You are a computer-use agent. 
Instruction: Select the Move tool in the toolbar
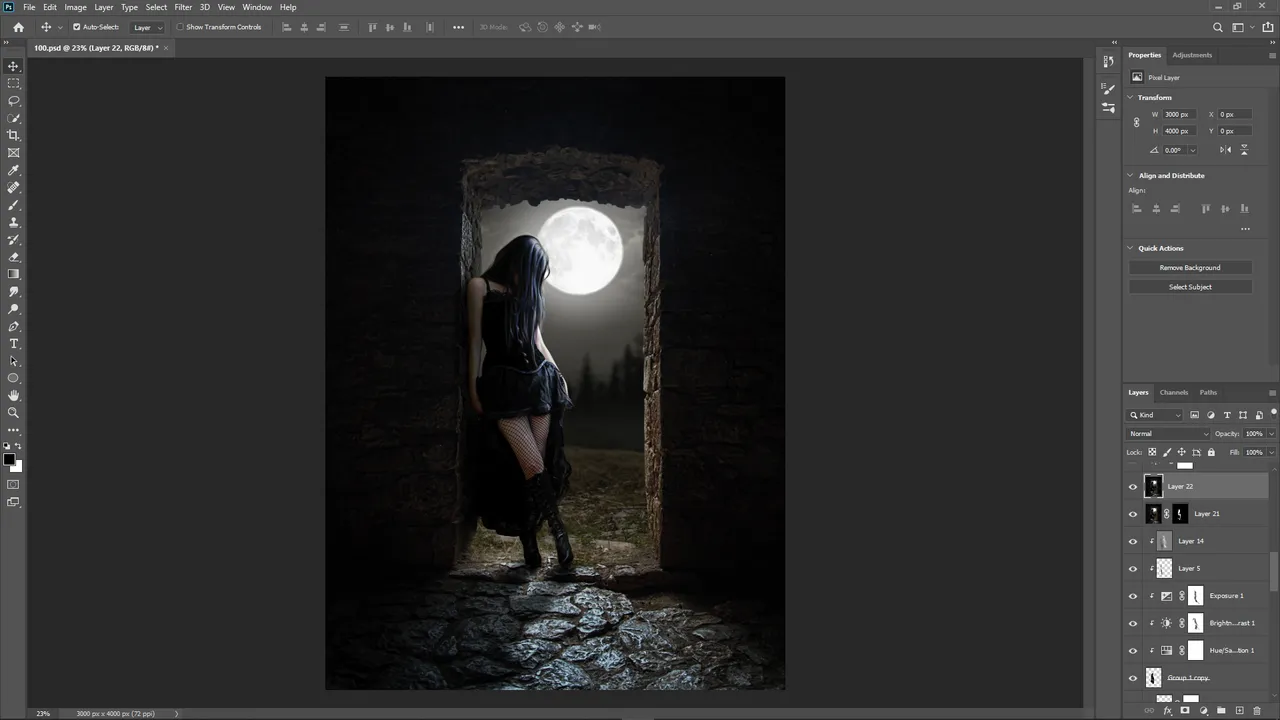click(x=13, y=66)
